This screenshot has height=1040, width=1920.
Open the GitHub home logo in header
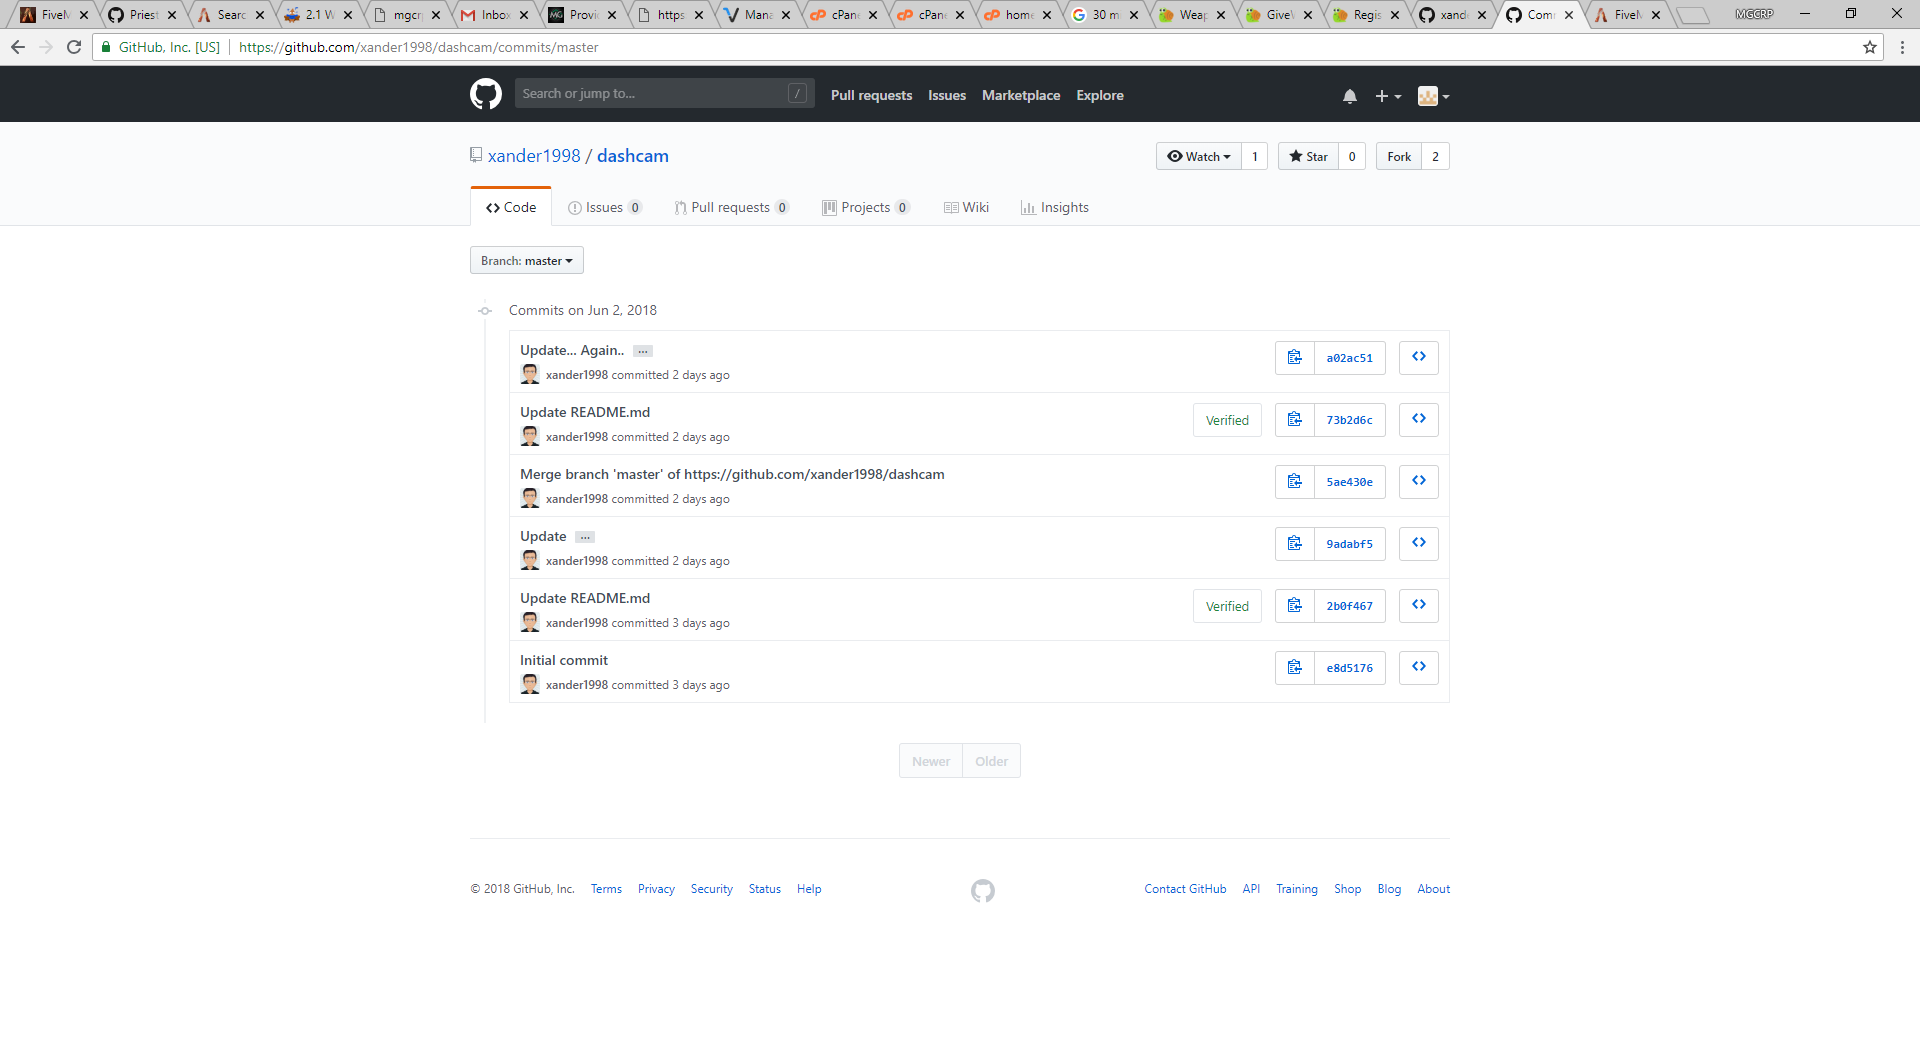point(486,95)
